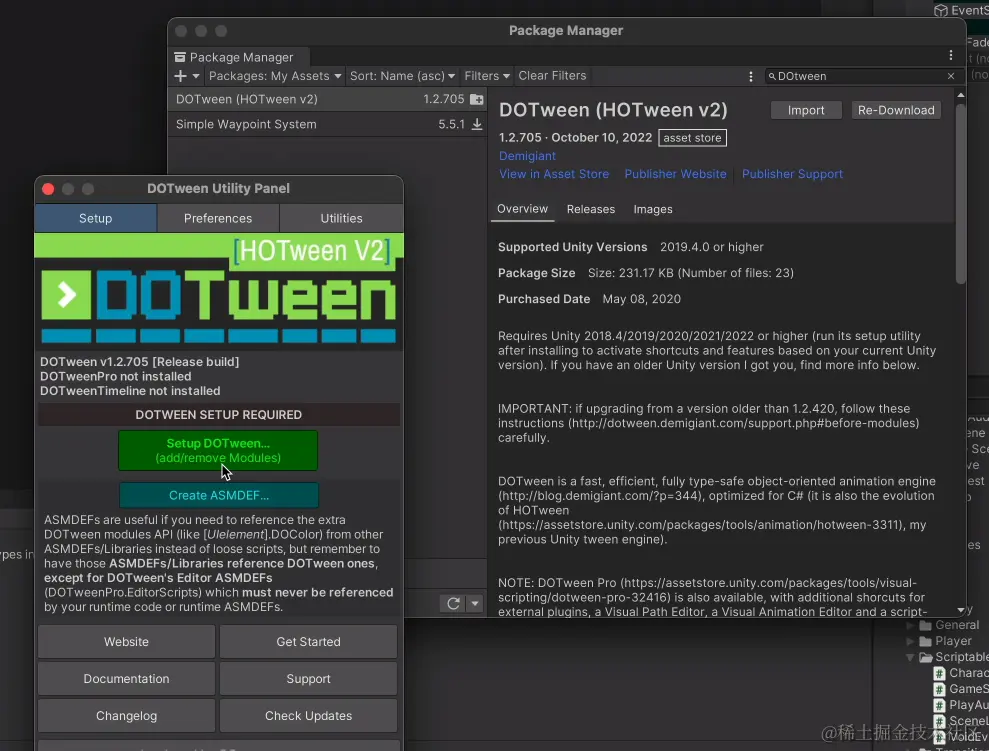The image size is (989, 751).
Task: Click the Scriptable folder icon
Action: click(x=925, y=658)
